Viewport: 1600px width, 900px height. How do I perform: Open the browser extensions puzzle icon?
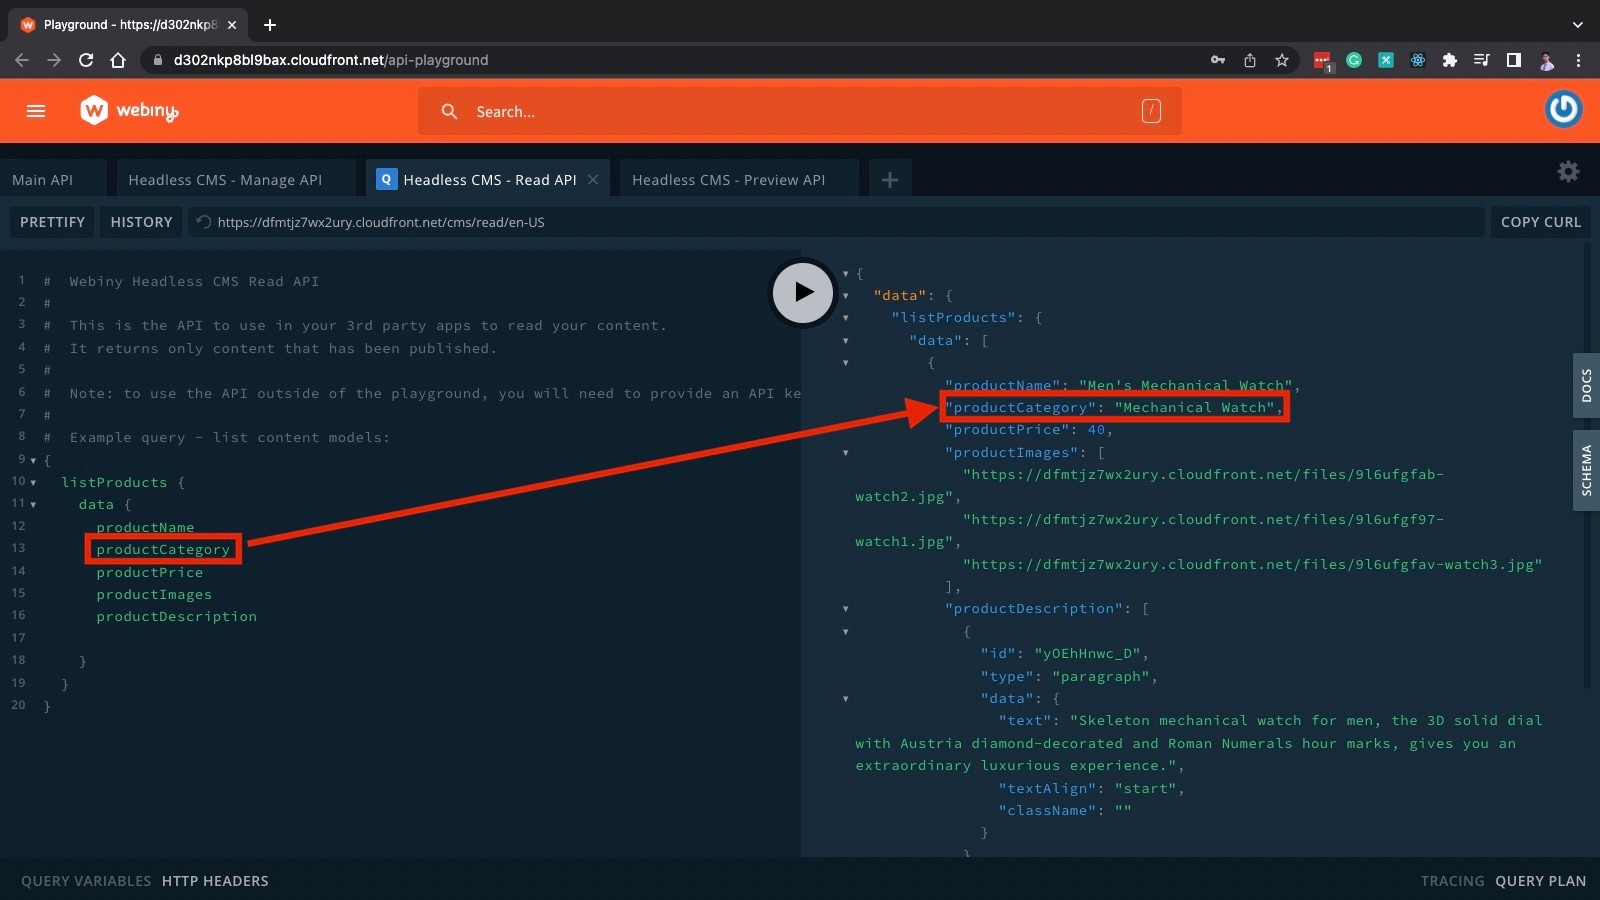click(1450, 60)
